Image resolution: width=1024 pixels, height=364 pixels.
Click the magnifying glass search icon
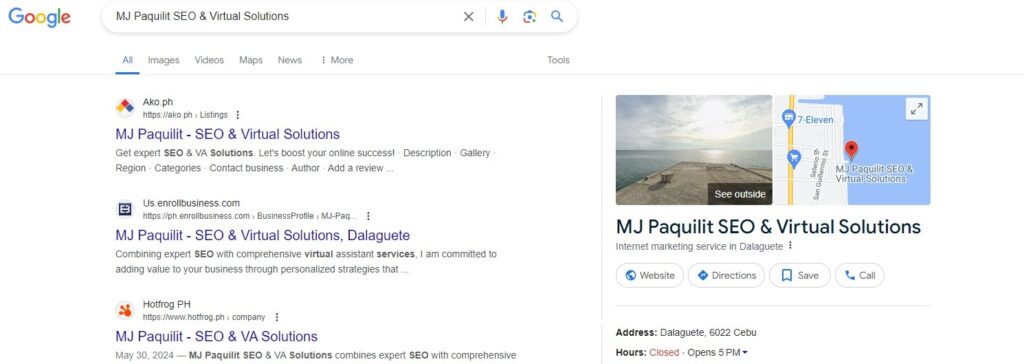click(x=557, y=16)
